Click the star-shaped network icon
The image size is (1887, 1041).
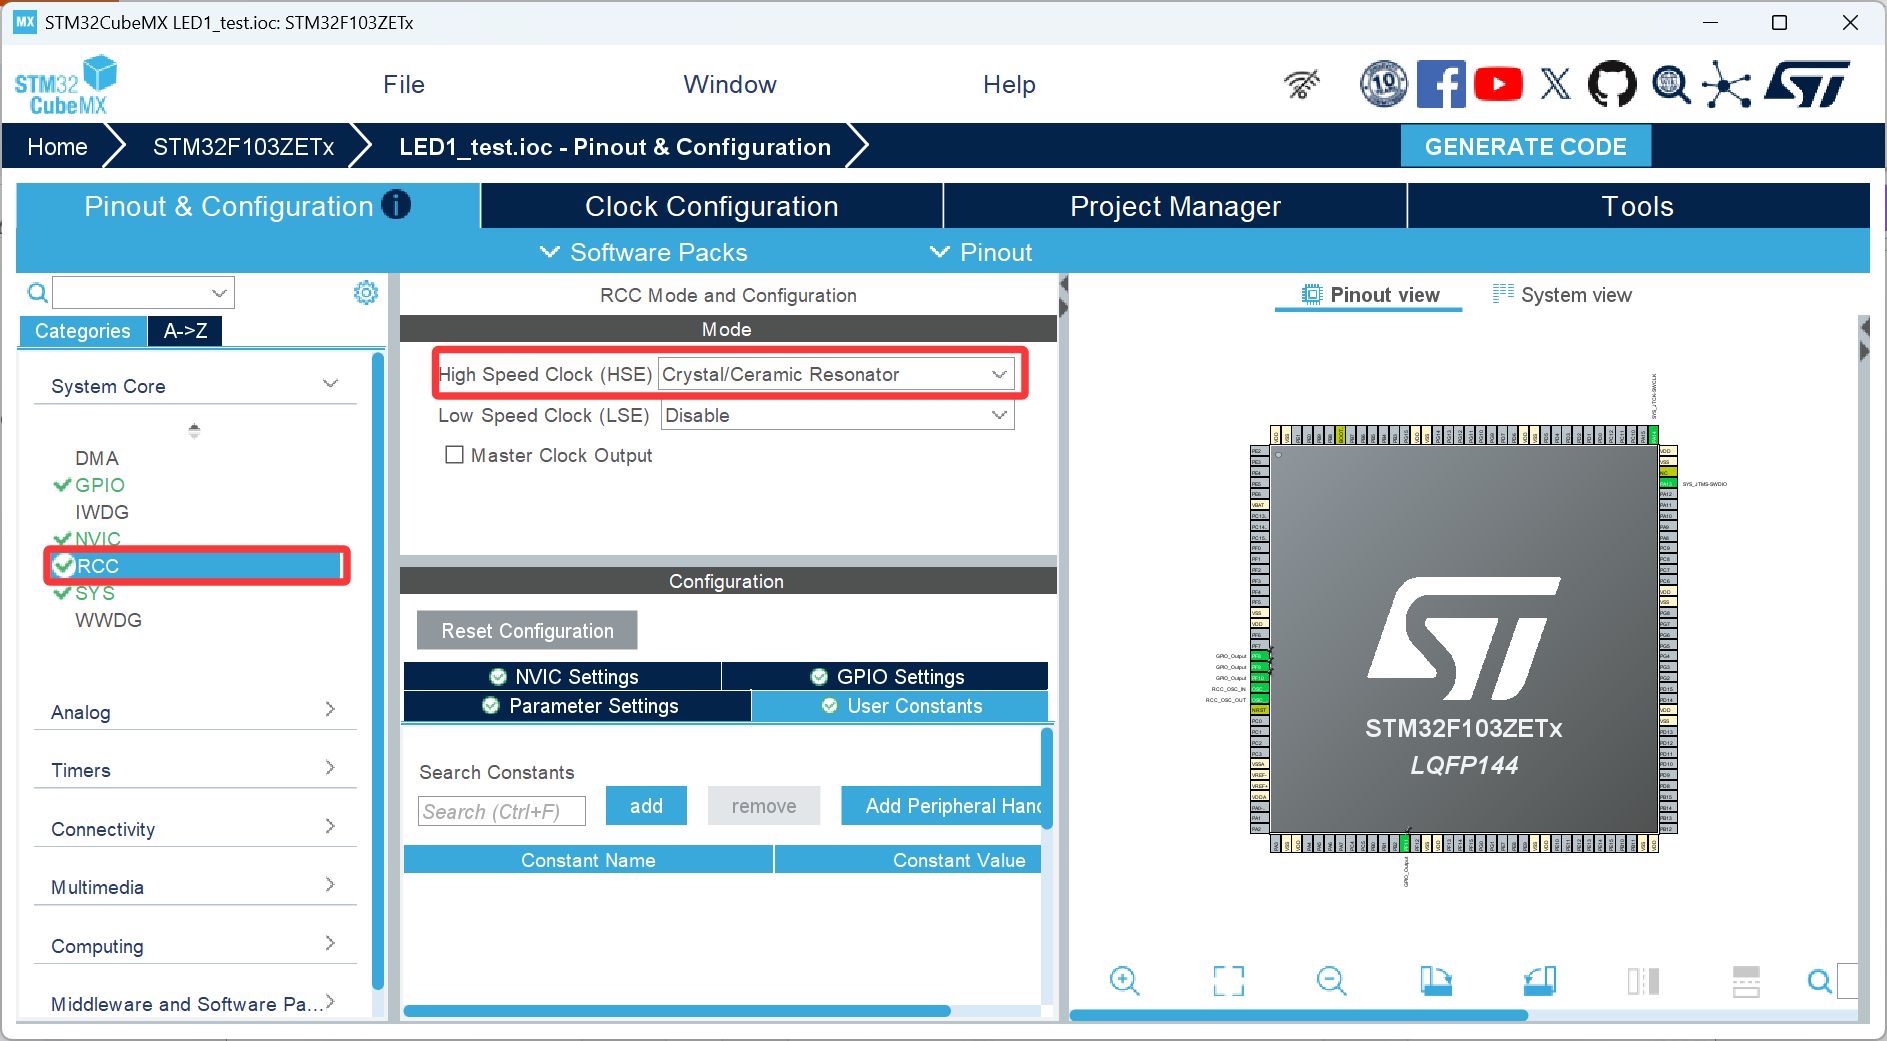coord(1727,84)
